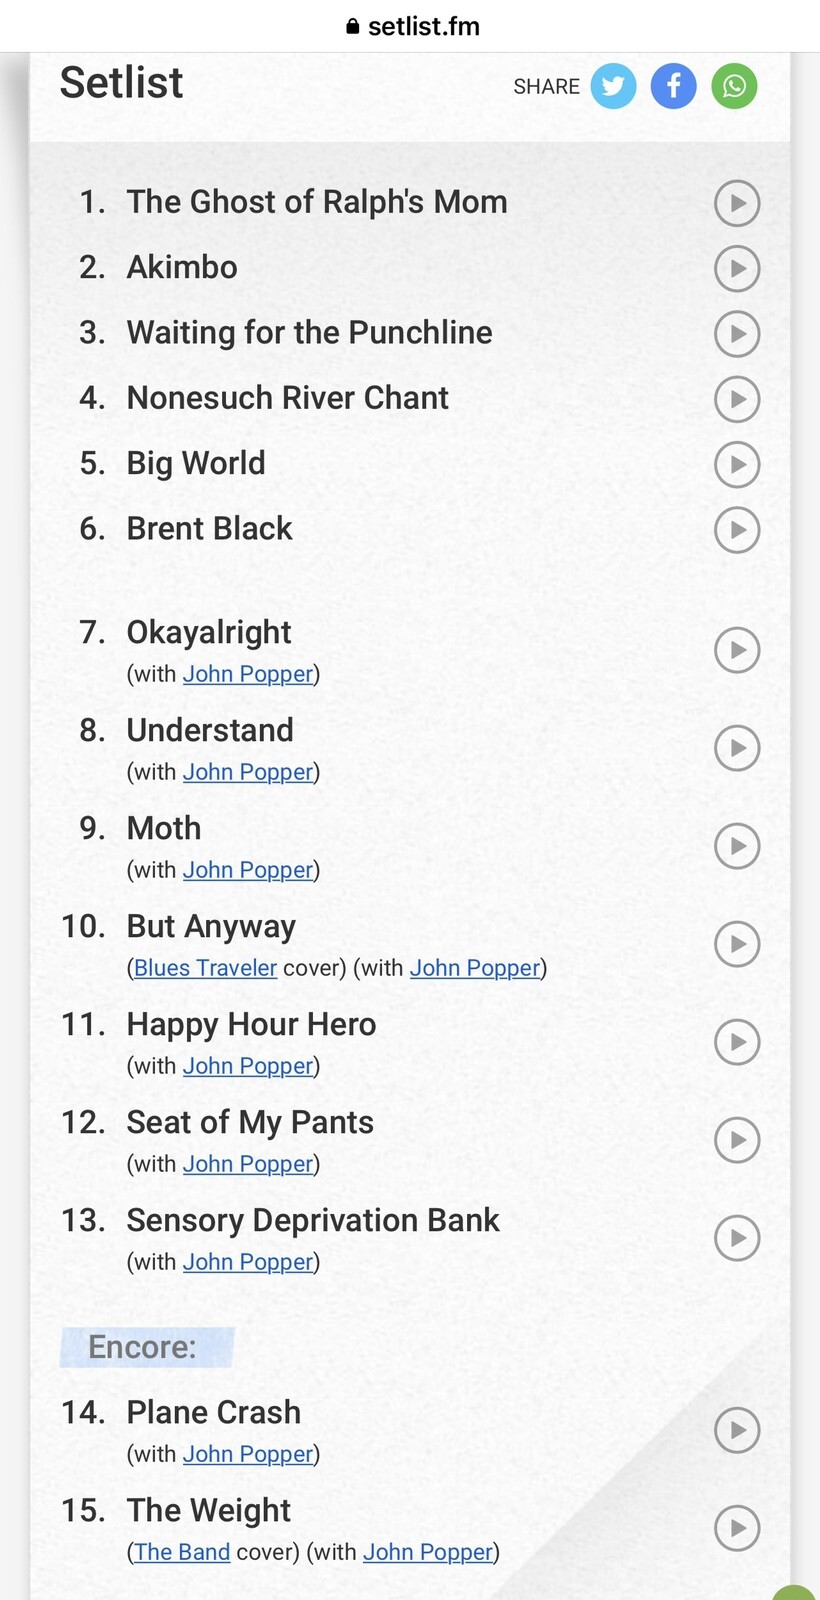Play the song Moth

click(737, 846)
